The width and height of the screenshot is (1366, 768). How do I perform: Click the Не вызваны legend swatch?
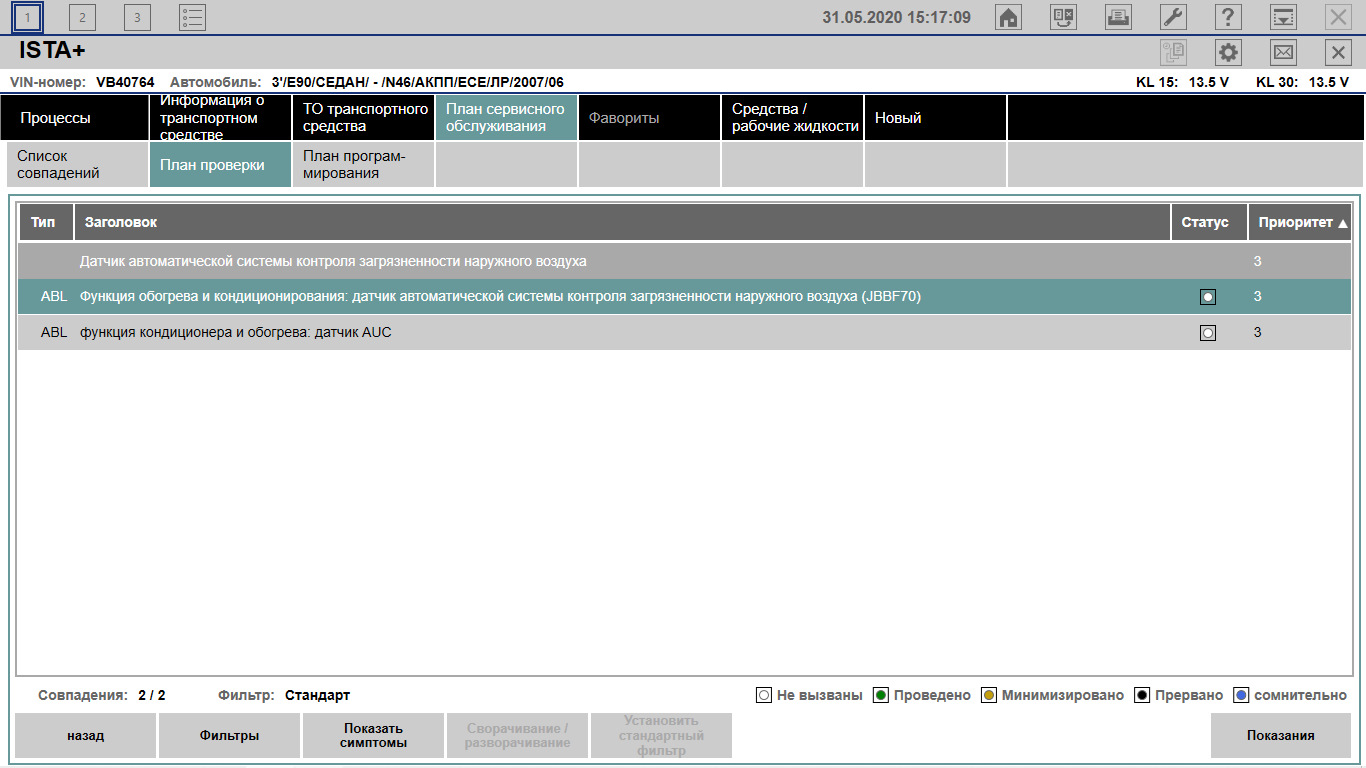click(764, 695)
